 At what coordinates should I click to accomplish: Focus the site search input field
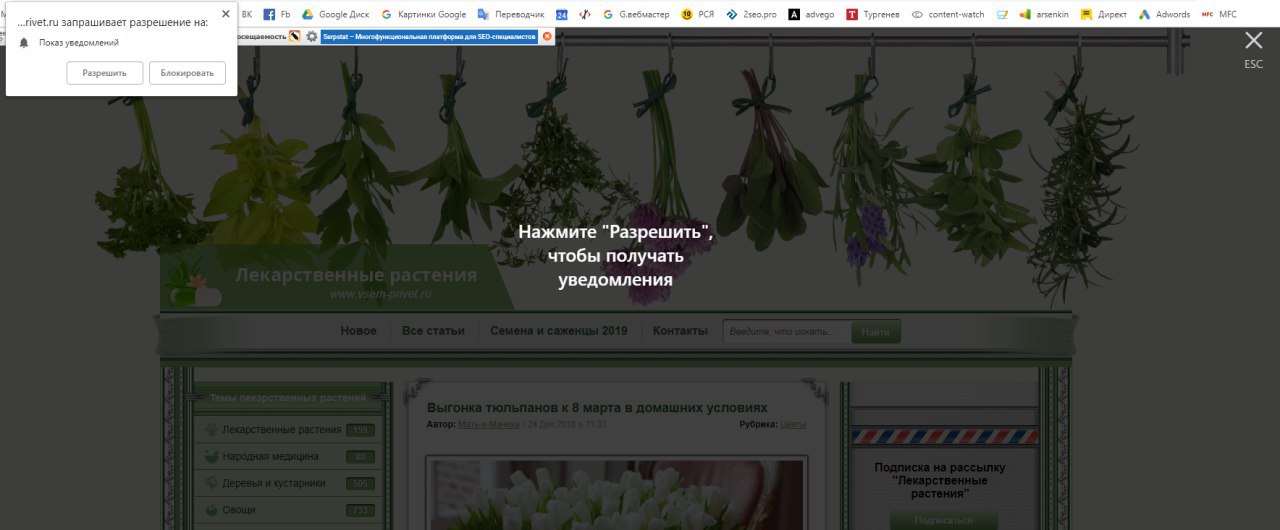(x=786, y=331)
